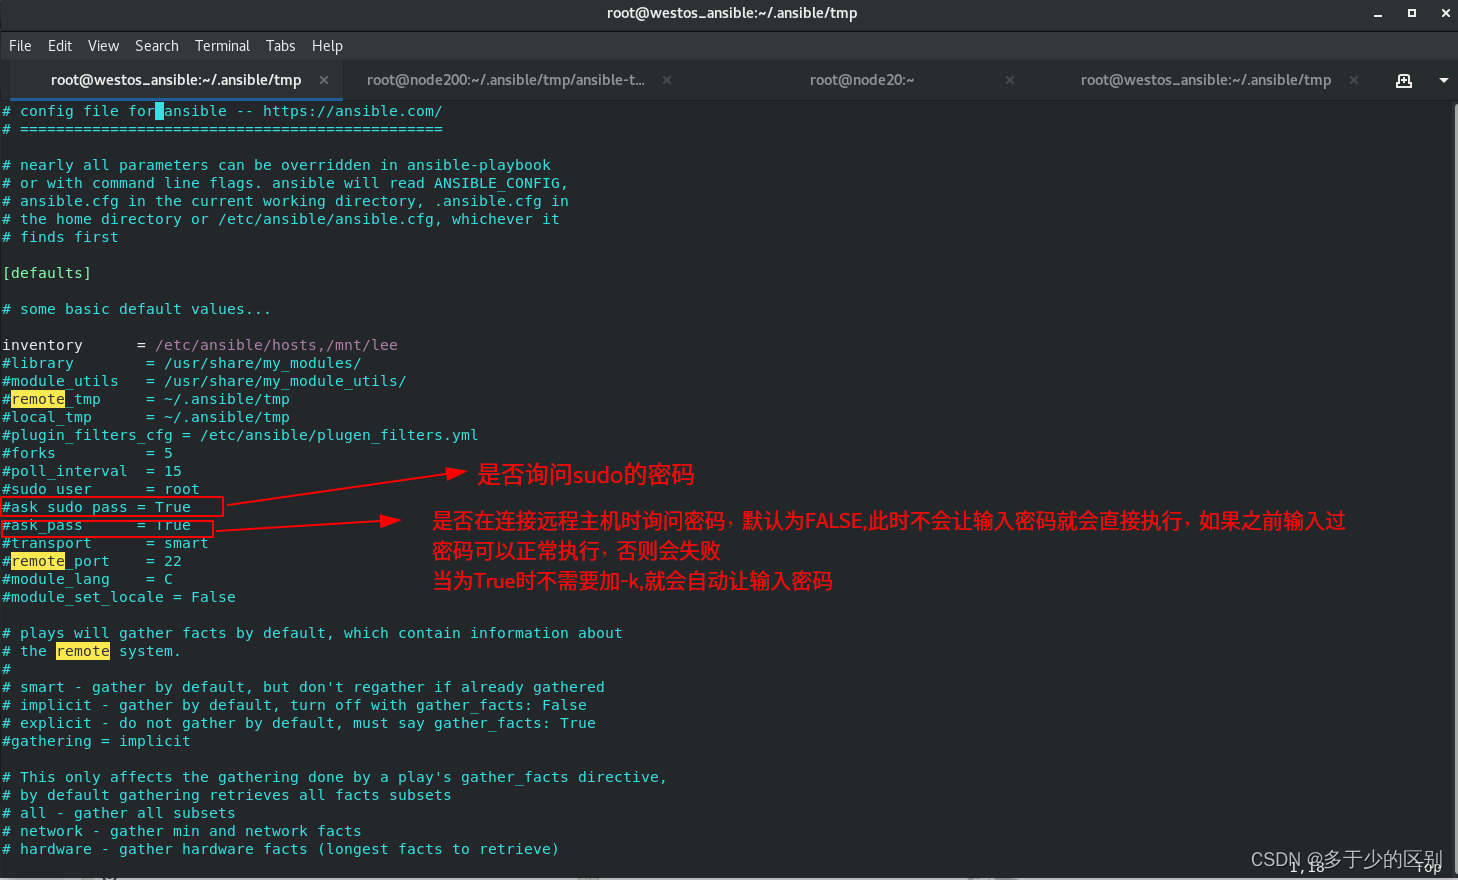This screenshot has width=1458, height=880.
Task: Click the #sudo_user = root line
Action: (x=101, y=489)
